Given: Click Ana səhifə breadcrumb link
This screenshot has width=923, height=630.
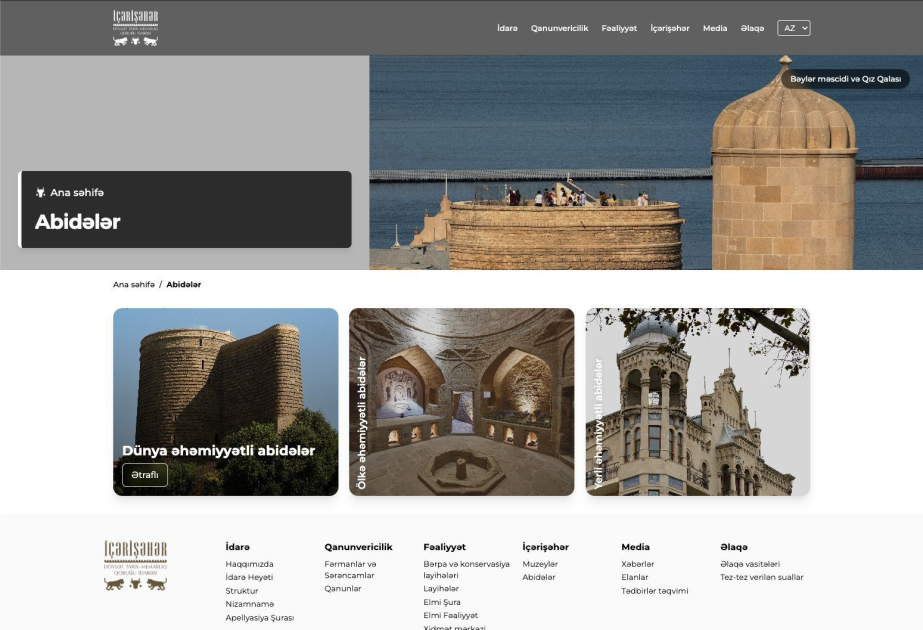Looking at the screenshot, I should 134,285.
